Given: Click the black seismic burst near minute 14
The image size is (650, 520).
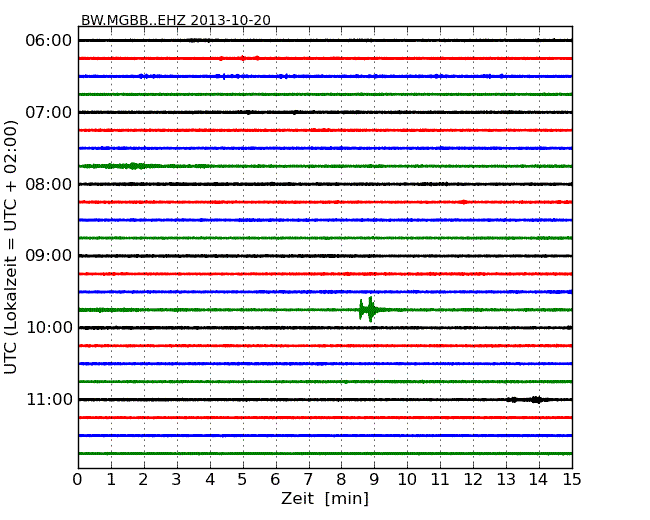Looking at the screenshot, I should point(537,400).
